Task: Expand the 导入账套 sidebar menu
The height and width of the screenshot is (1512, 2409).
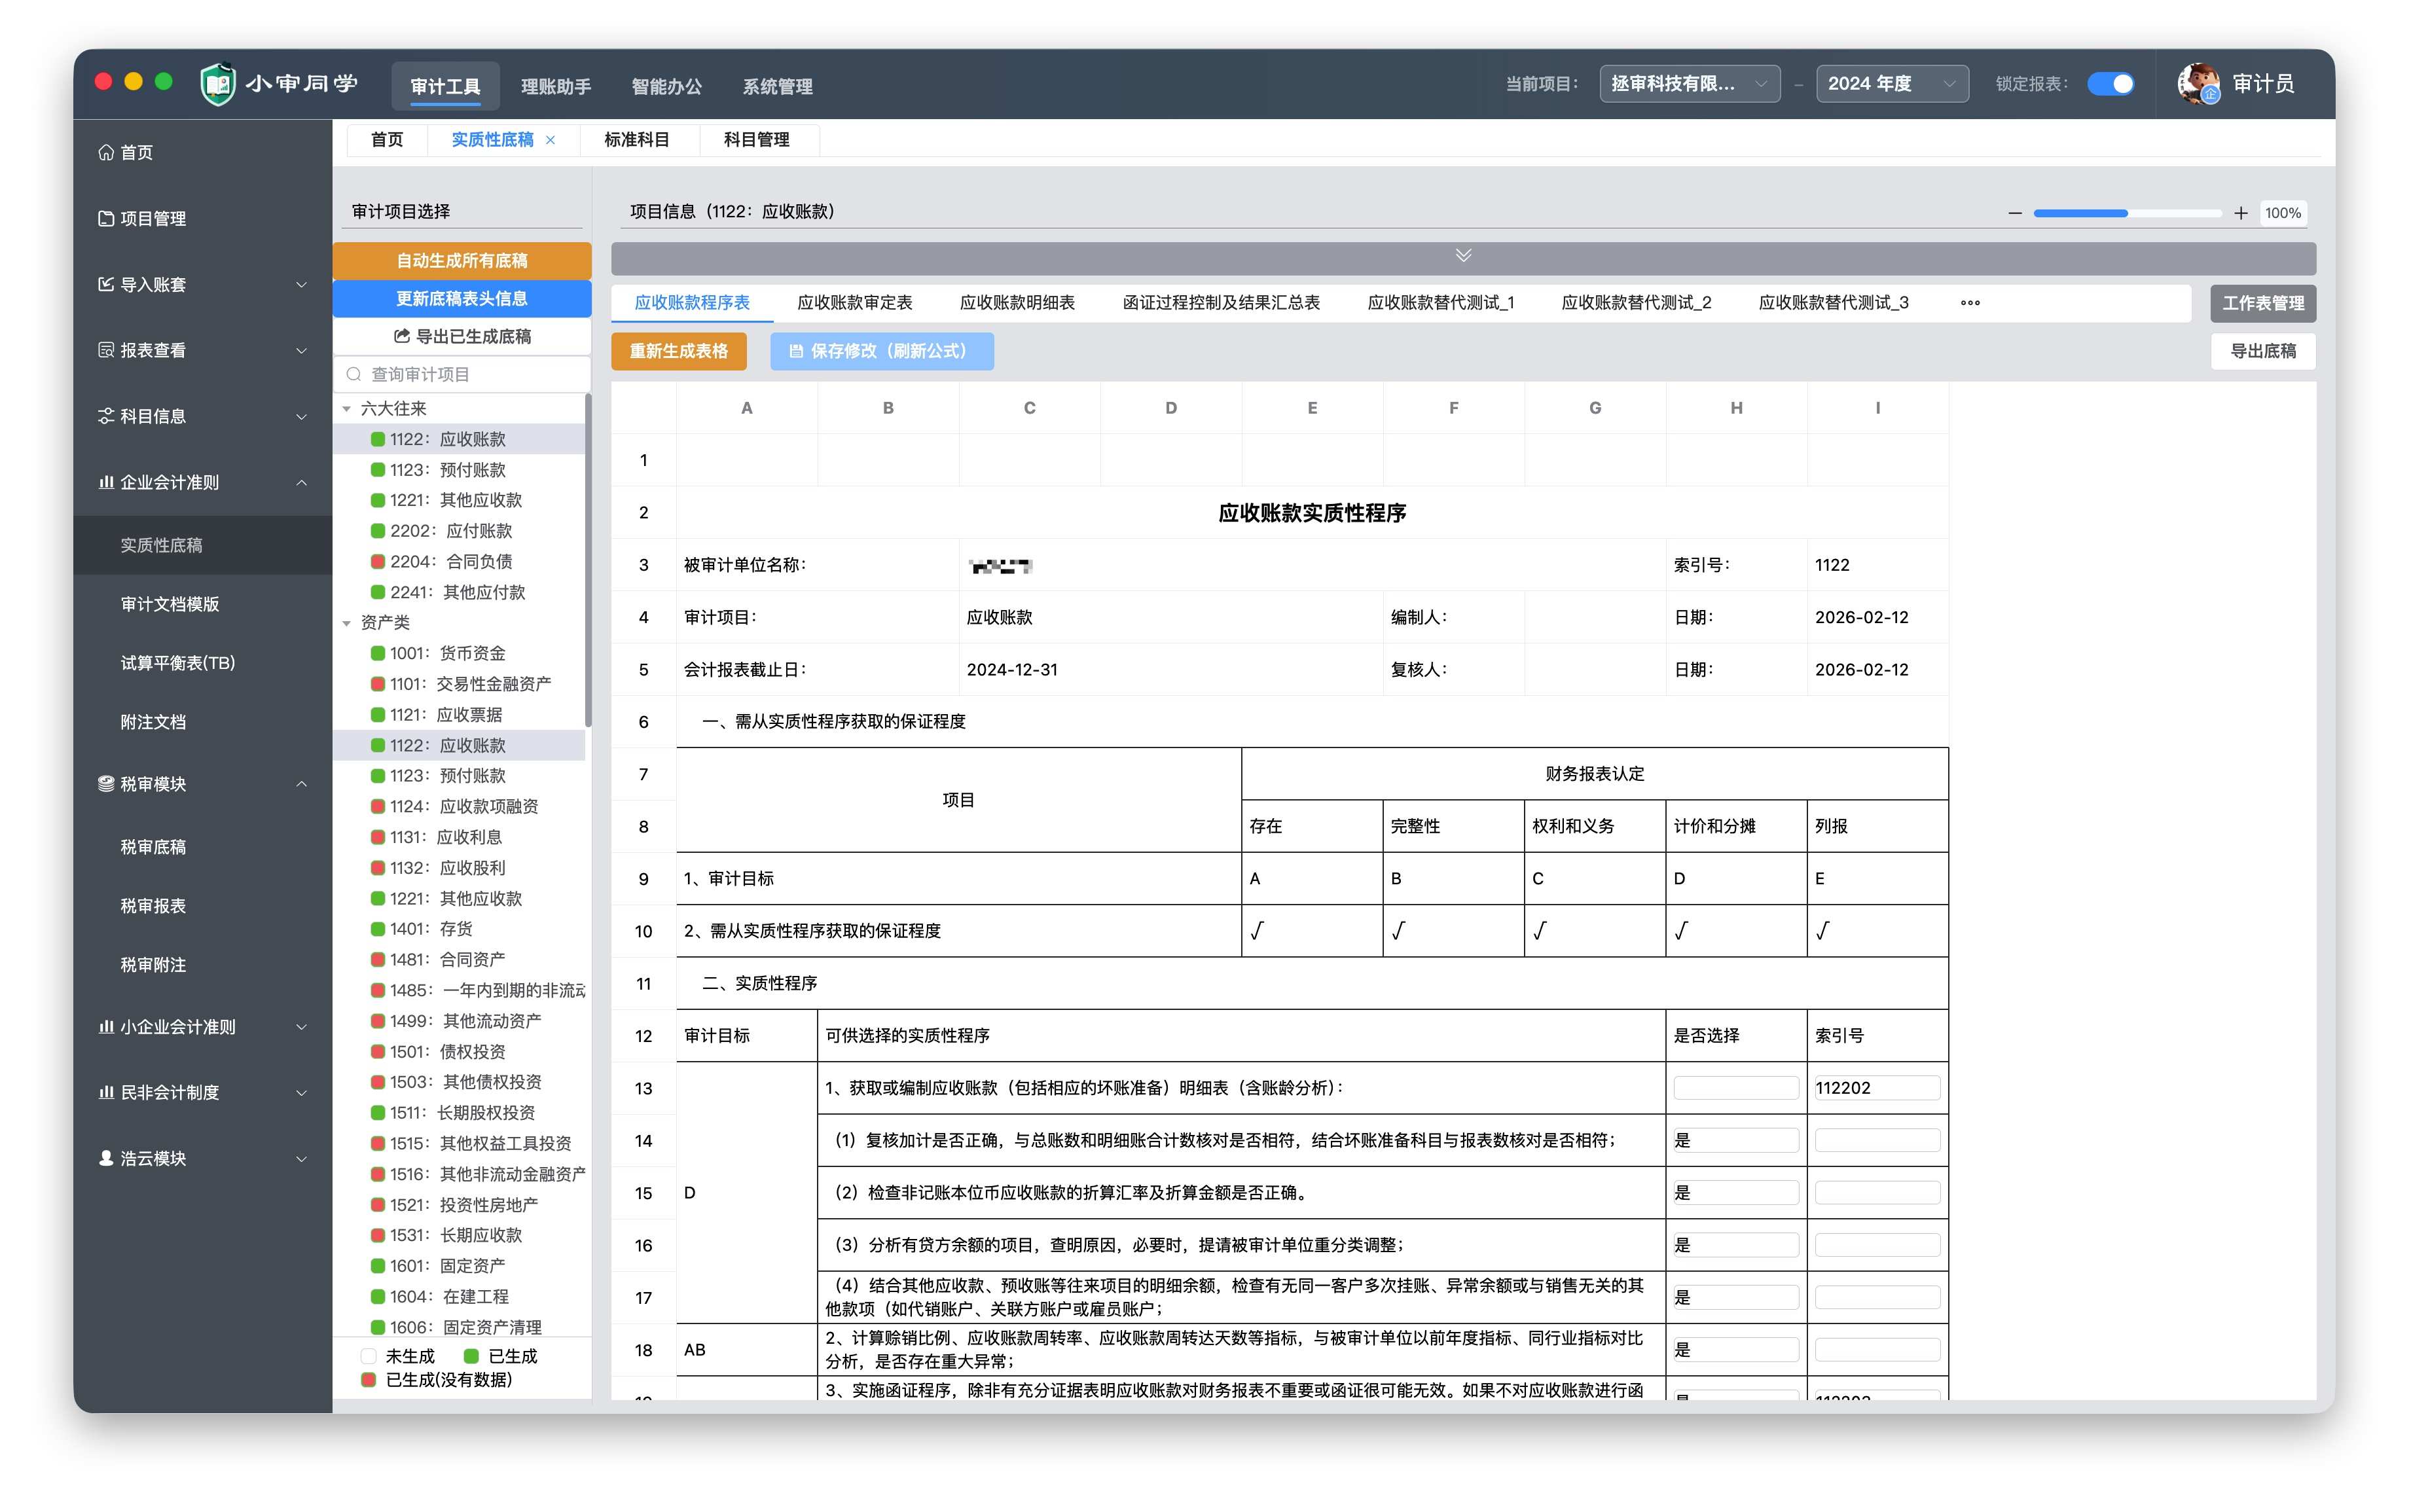Action: tap(301, 285)
